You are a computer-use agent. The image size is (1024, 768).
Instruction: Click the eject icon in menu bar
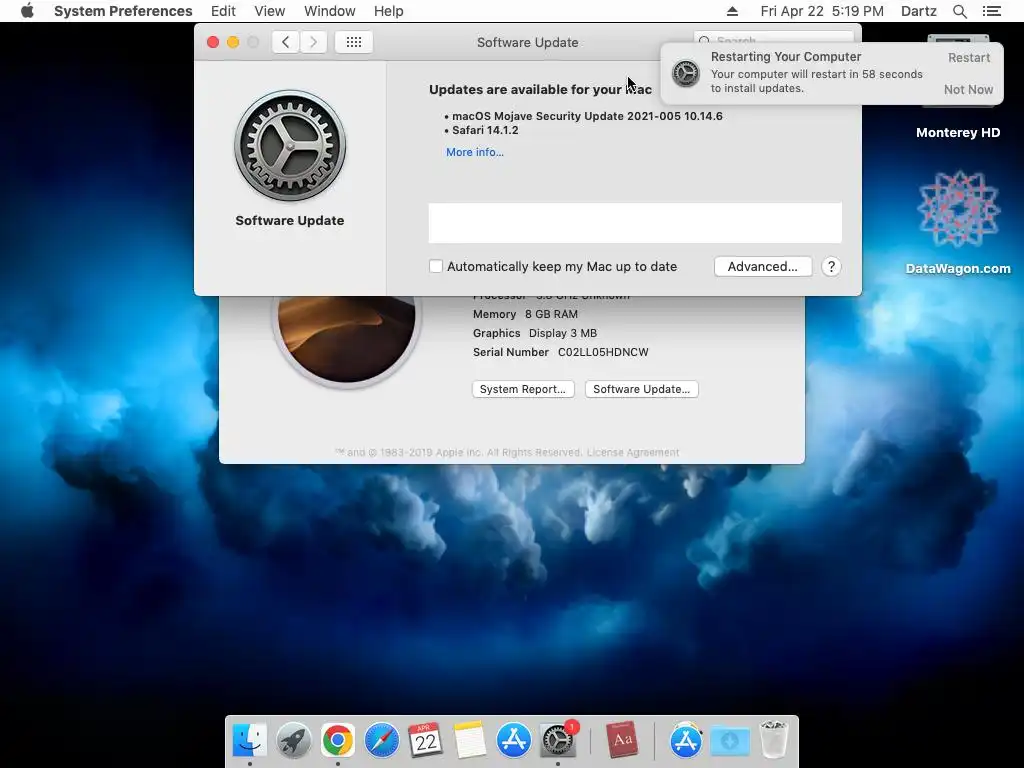click(x=732, y=11)
